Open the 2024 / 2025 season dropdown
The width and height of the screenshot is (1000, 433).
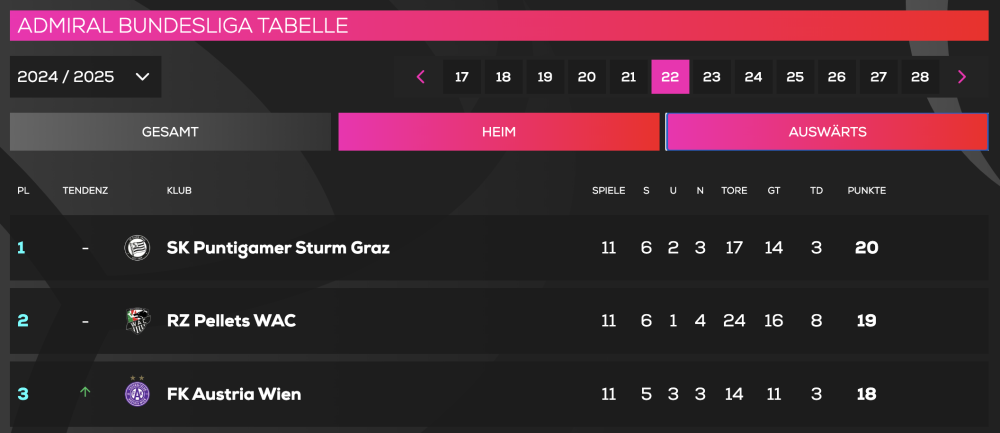(85, 77)
